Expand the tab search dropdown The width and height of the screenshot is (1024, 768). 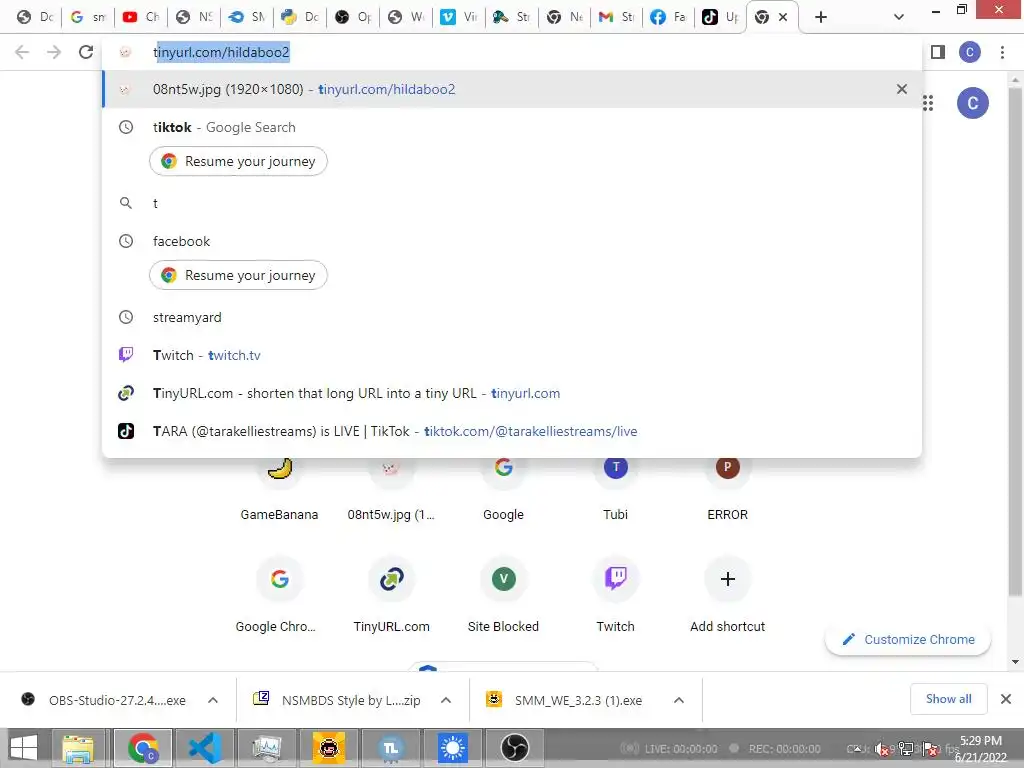coord(899,17)
